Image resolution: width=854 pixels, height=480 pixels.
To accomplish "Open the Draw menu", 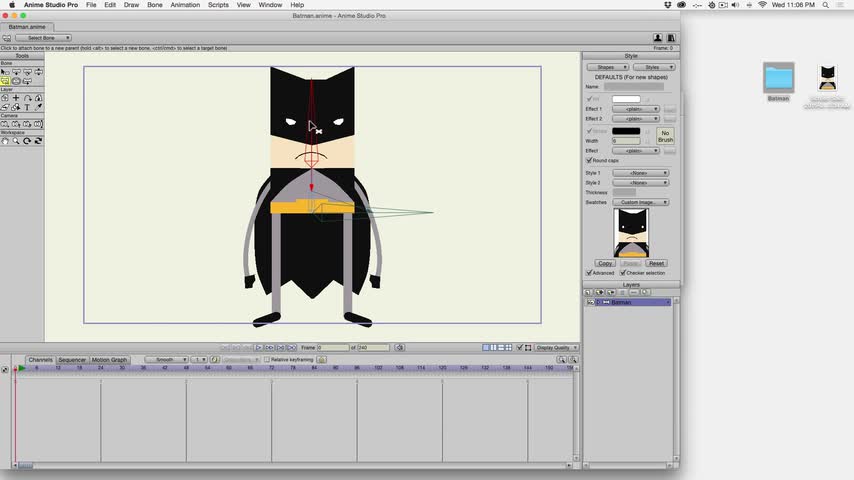I will click(x=131, y=5).
